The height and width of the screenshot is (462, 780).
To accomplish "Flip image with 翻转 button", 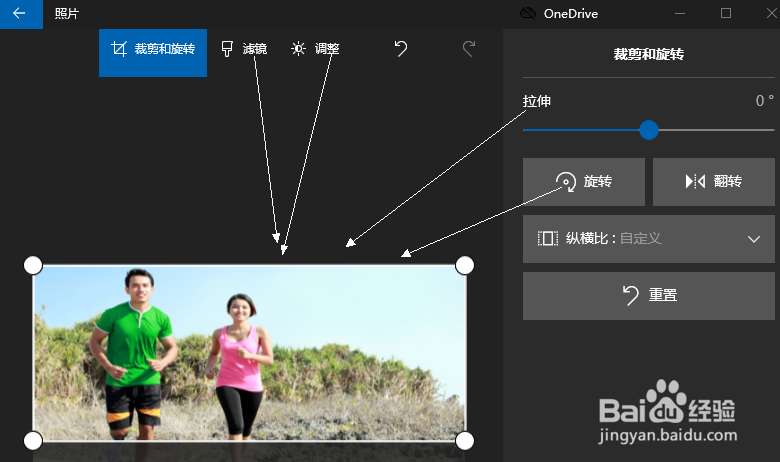I will pyautogui.click(x=714, y=182).
